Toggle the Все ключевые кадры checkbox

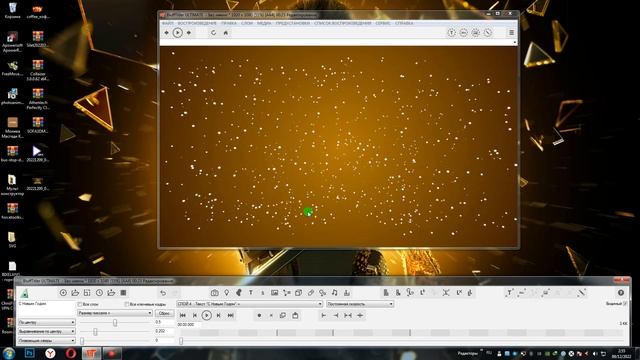pyautogui.click(x=127, y=304)
